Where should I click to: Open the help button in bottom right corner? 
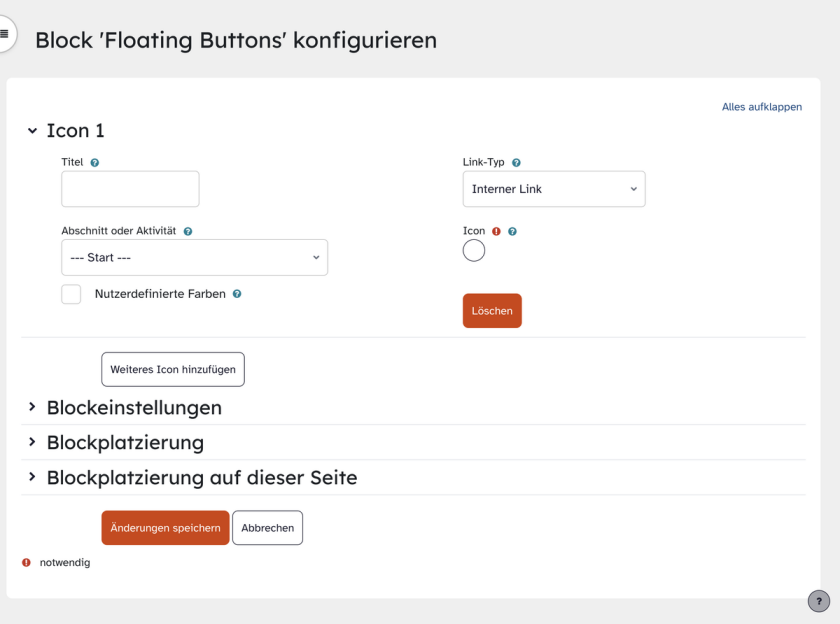[818, 601]
